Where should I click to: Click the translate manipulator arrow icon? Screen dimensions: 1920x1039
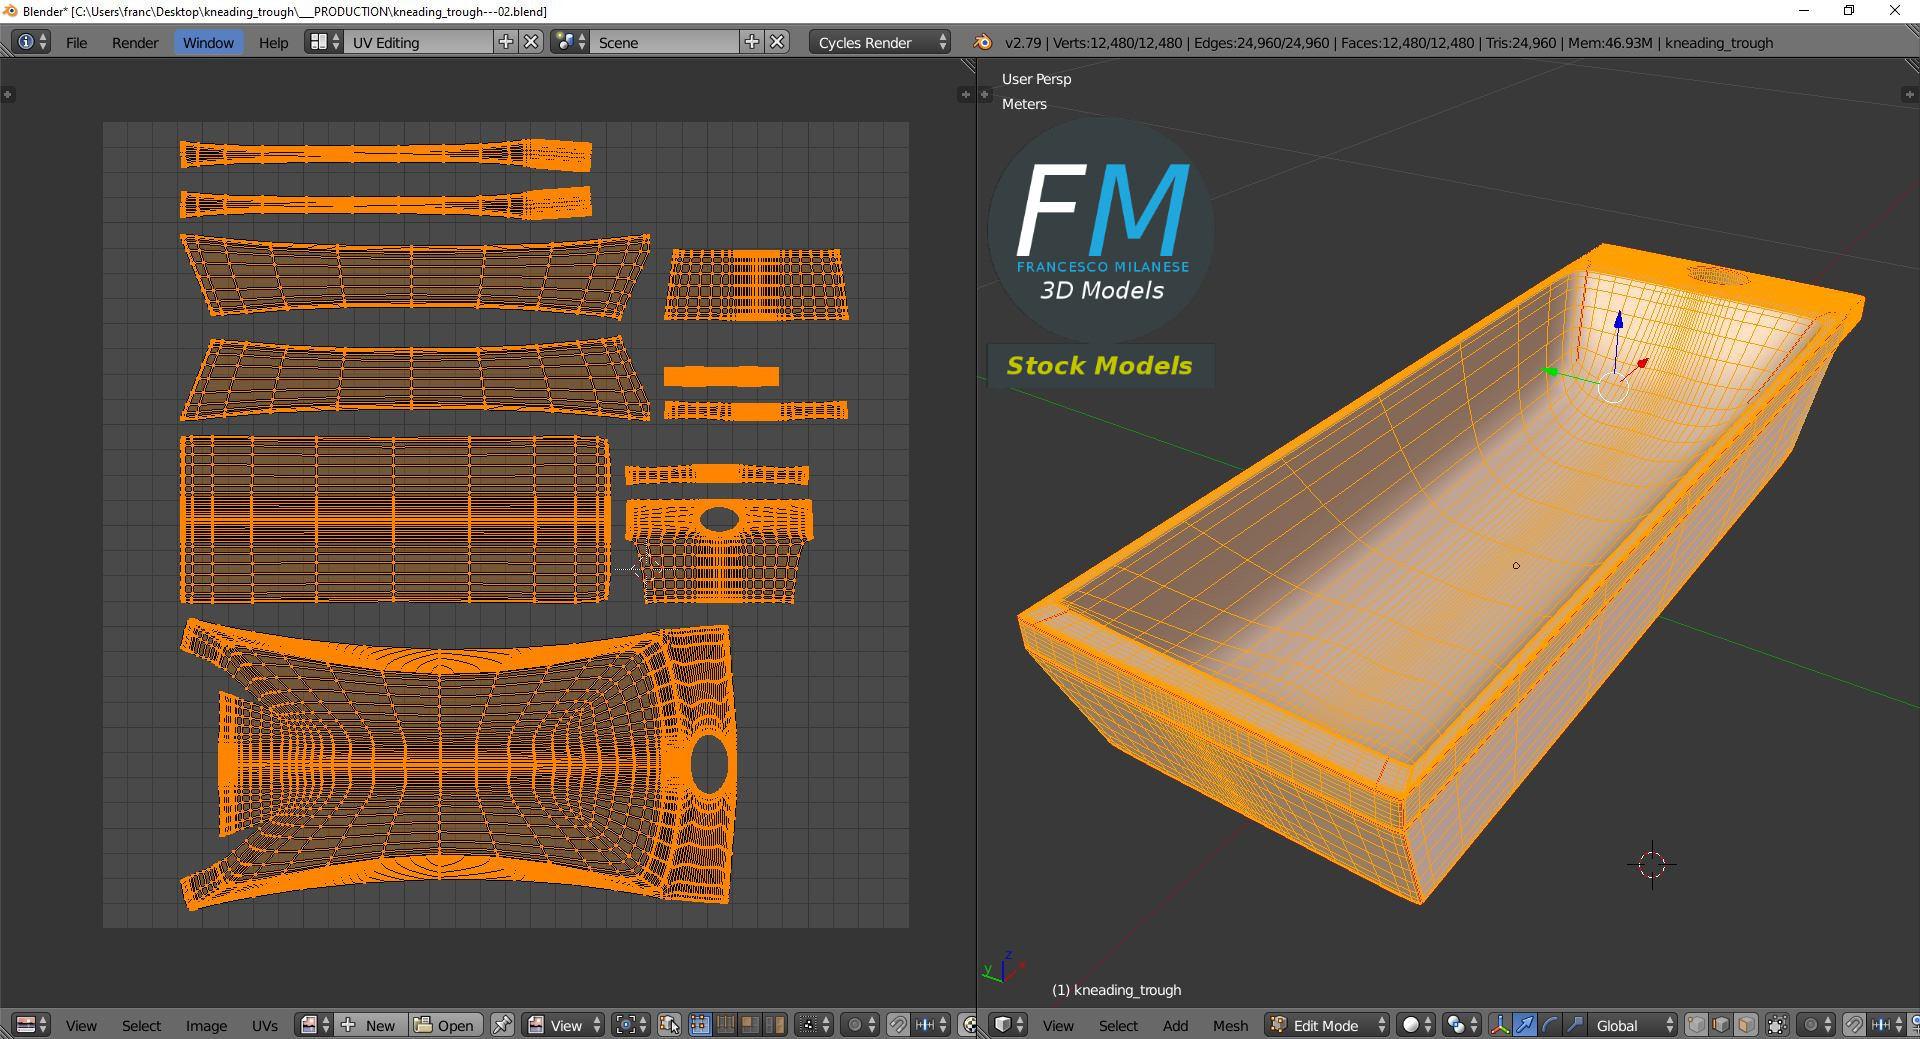pyautogui.click(x=1524, y=1025)
